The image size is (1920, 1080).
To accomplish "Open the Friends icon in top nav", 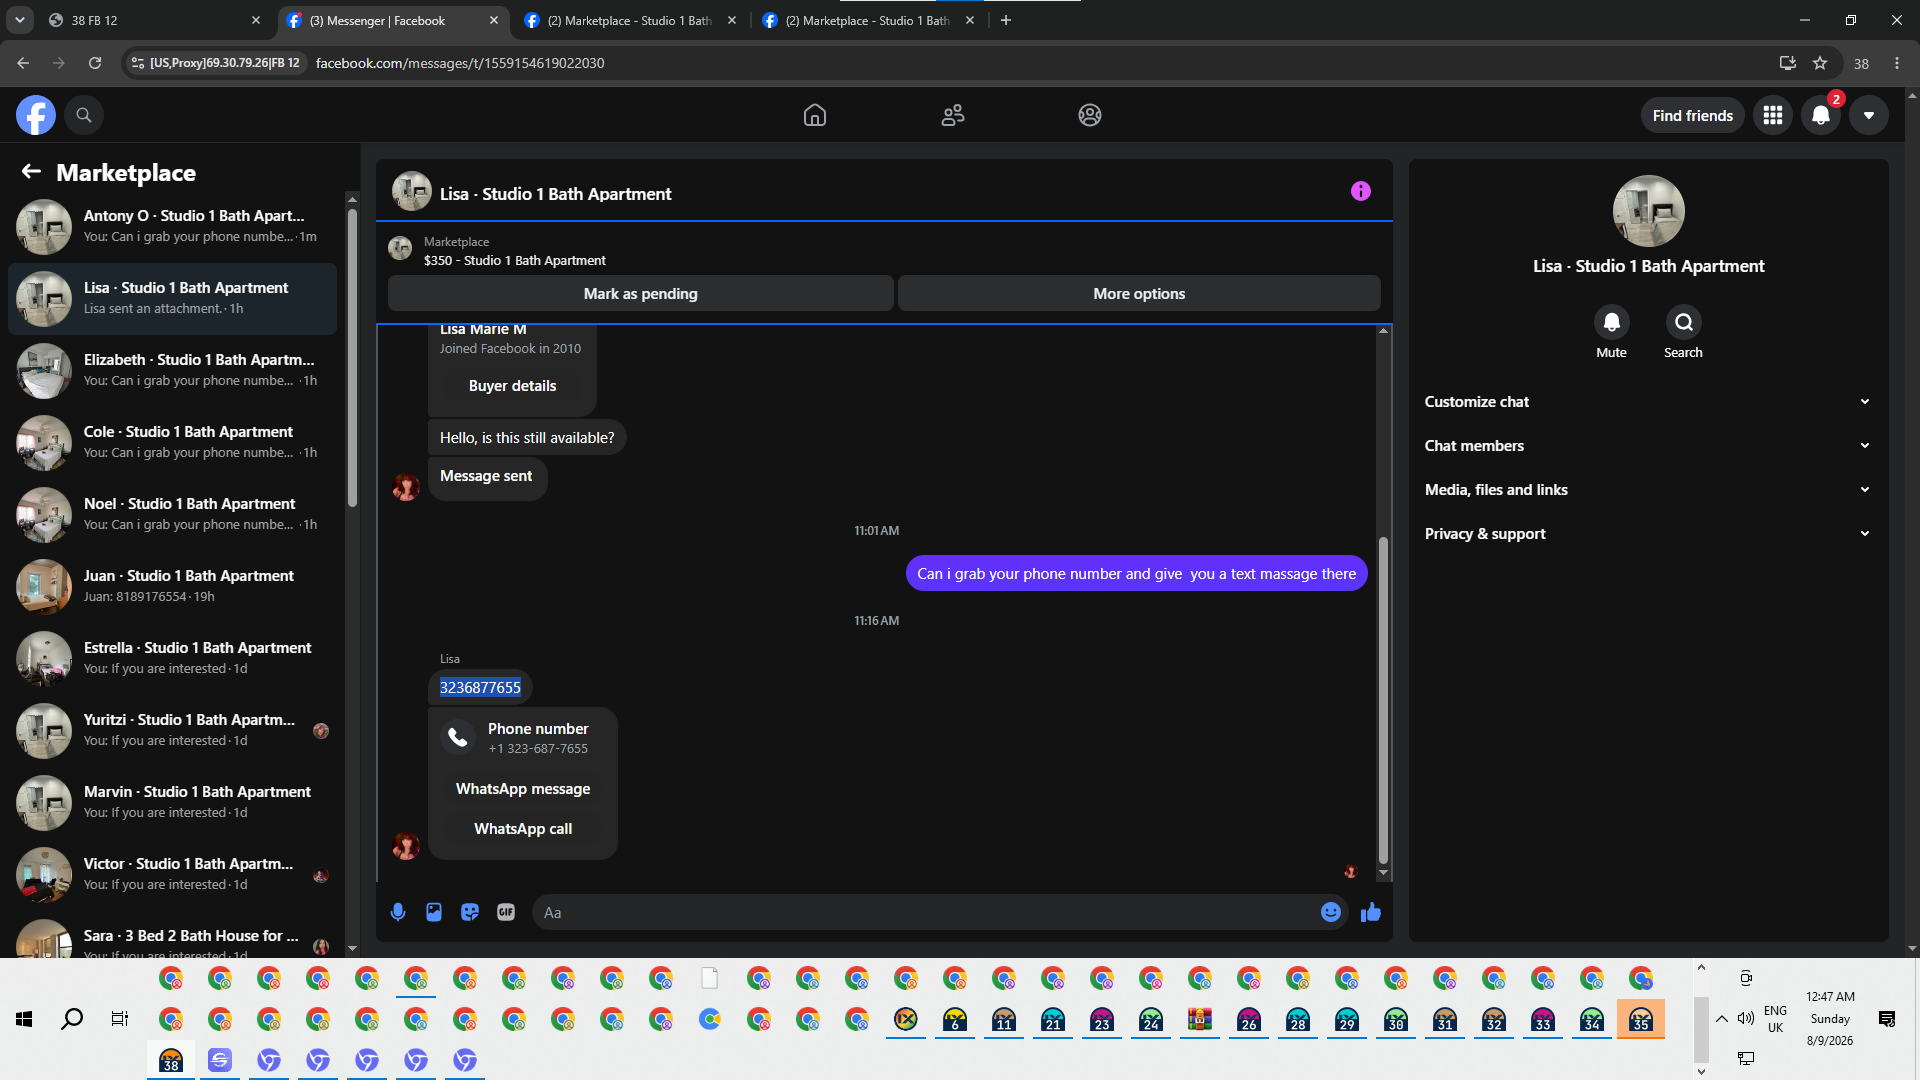I will point(953,115).
